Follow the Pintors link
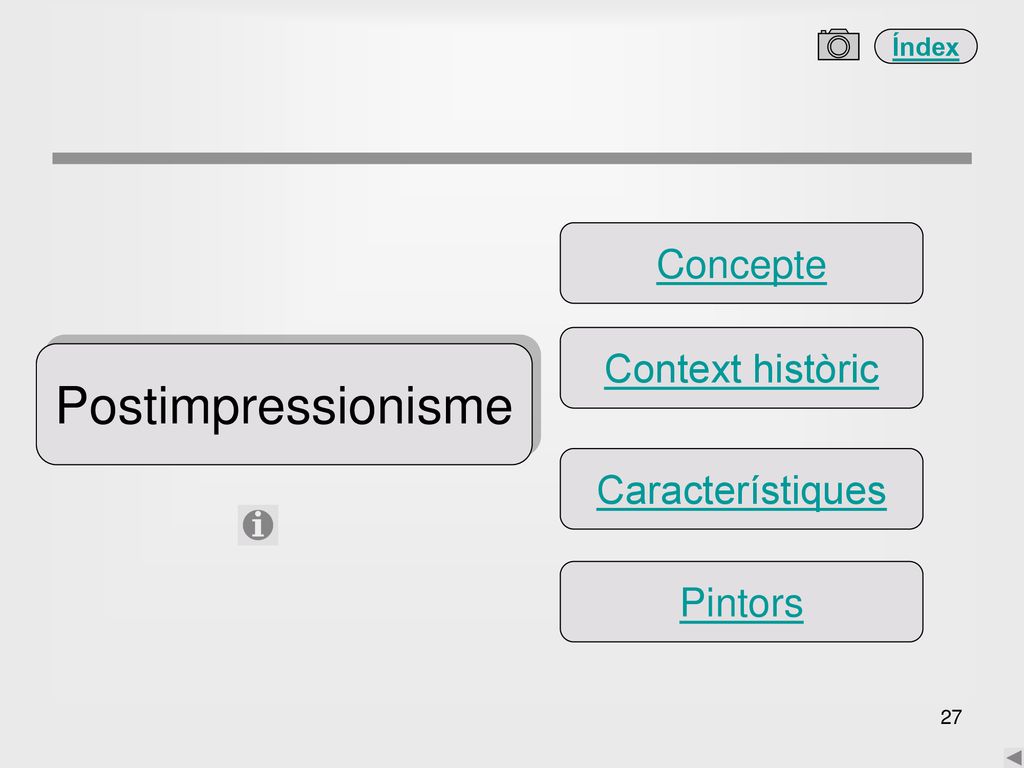1024x768 pixels. pyautogui.click(x=741, y=603)
